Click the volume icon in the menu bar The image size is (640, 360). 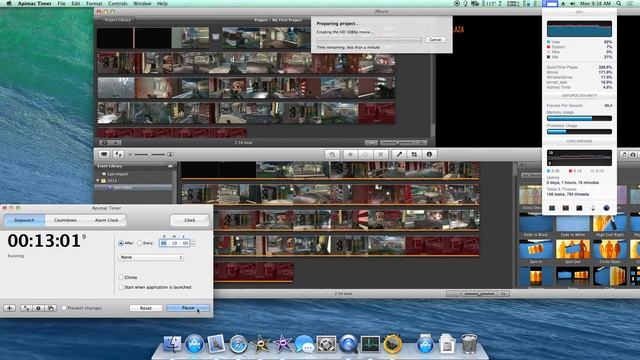coord(572,3)
